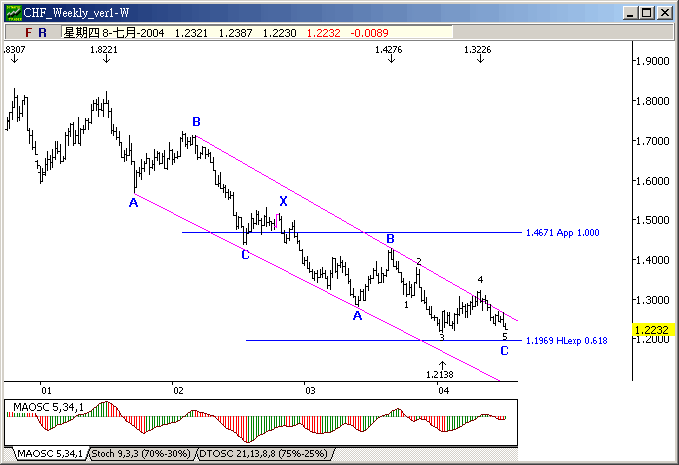Click the open price 1.2321 in data bar
Image resolution: width=679 pixels, height=465 pixels.
tap(191, 33)
